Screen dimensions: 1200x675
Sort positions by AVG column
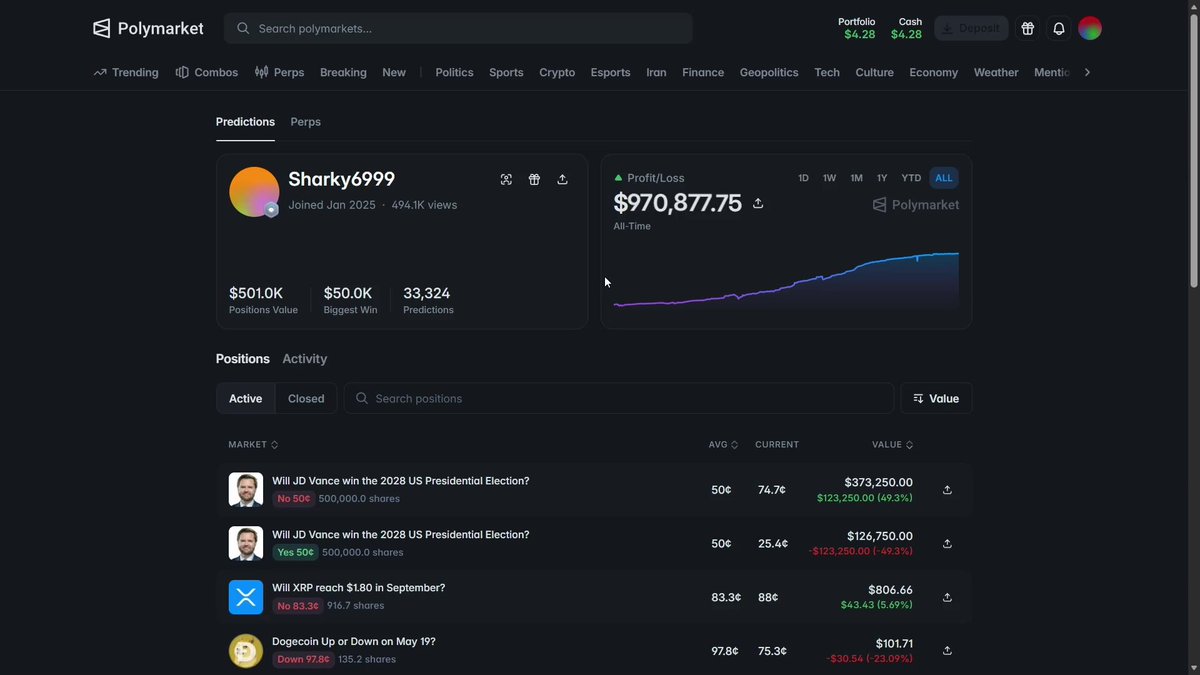point(723,444)
